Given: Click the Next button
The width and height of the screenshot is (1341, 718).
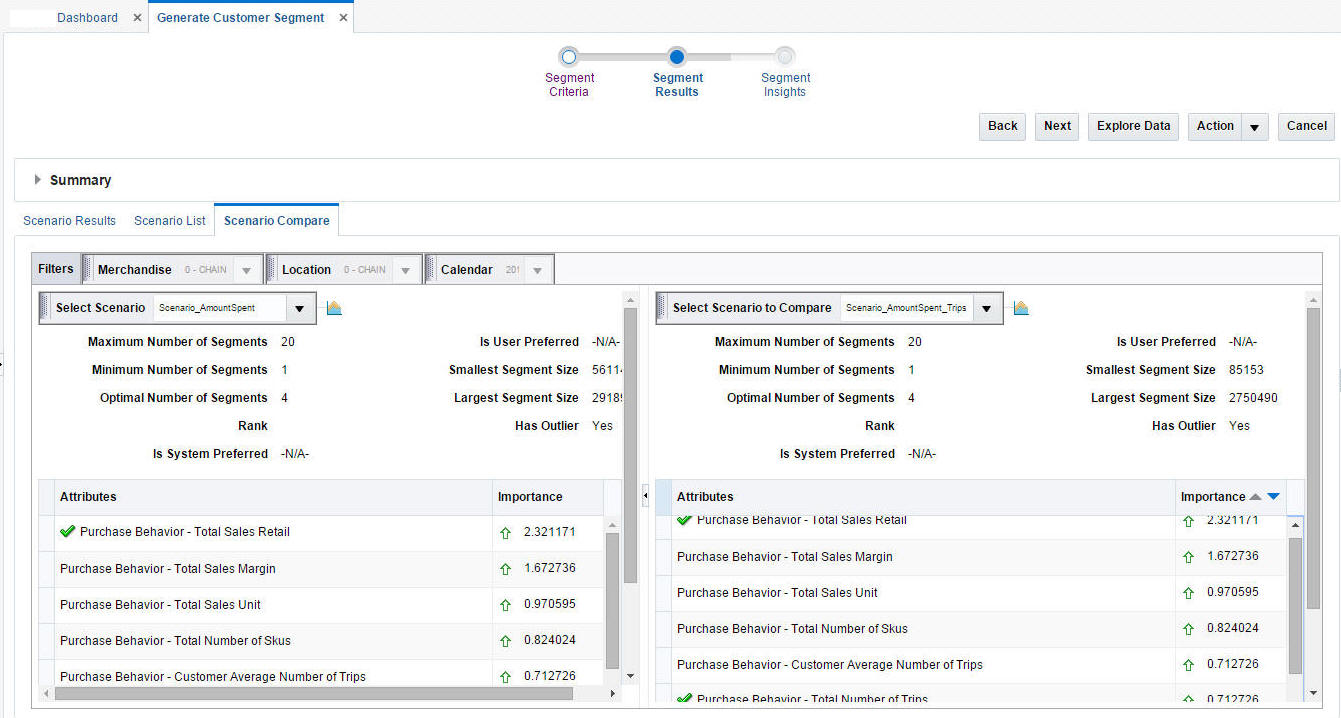Looking at the screenshot, I should pos(1057,126).
